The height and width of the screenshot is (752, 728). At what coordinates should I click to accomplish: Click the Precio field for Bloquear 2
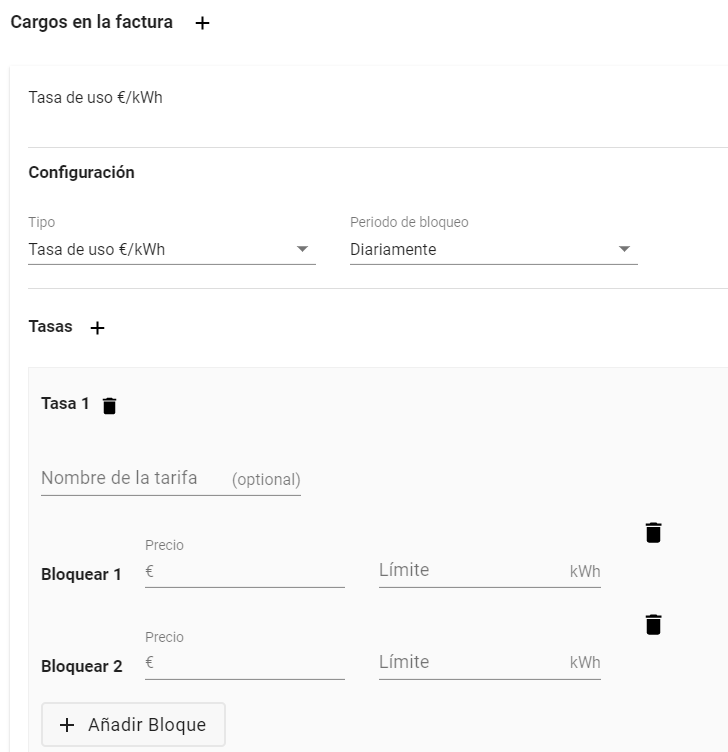coord(245,663)
